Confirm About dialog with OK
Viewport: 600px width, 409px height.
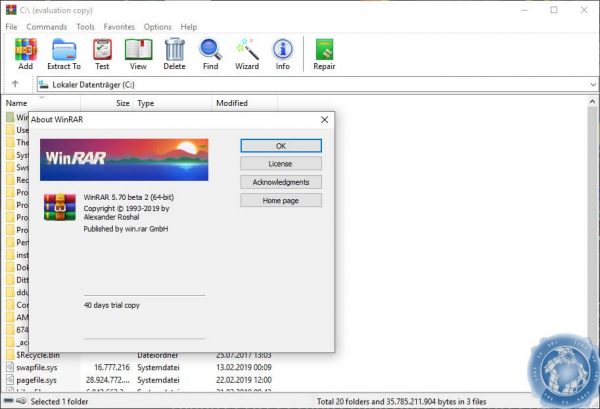click(x=281, y=146)
